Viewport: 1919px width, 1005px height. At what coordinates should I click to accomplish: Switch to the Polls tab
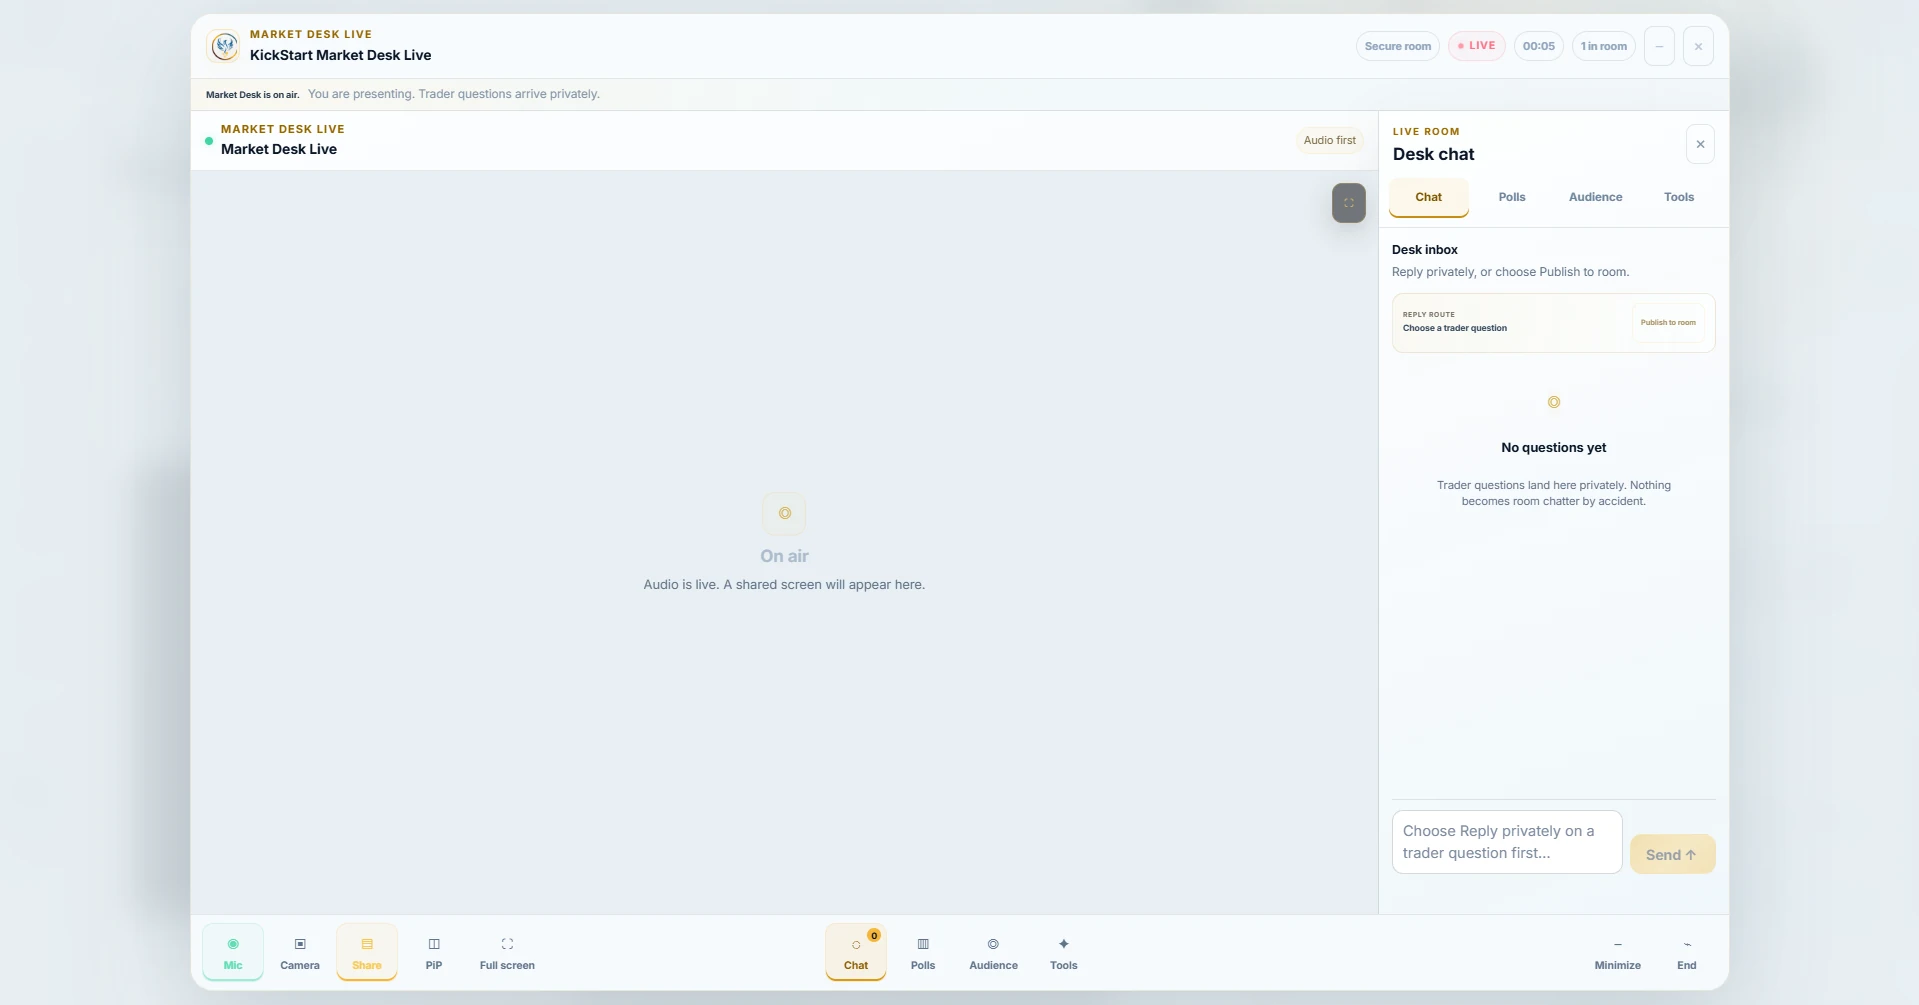1512,197
